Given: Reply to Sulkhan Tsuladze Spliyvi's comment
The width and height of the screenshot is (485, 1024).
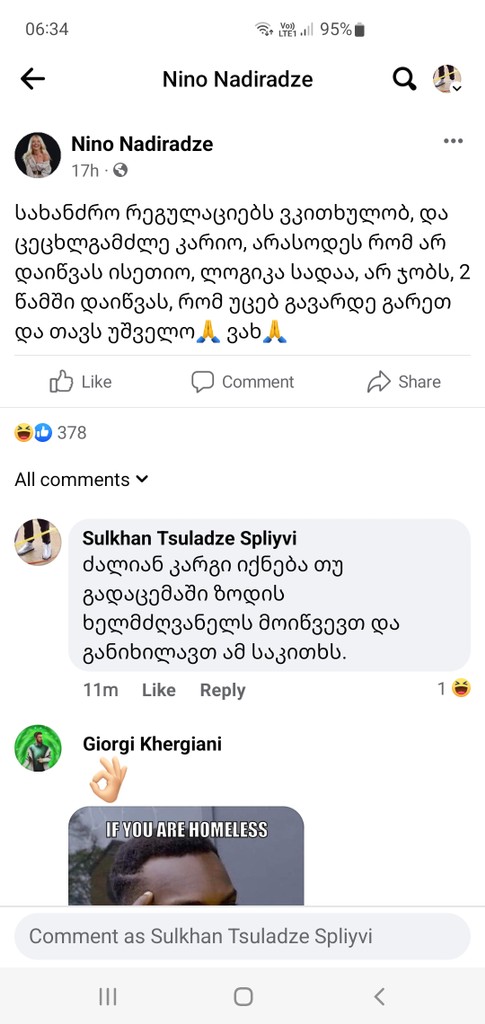Looking at the screenshot, I should [223, 690].
